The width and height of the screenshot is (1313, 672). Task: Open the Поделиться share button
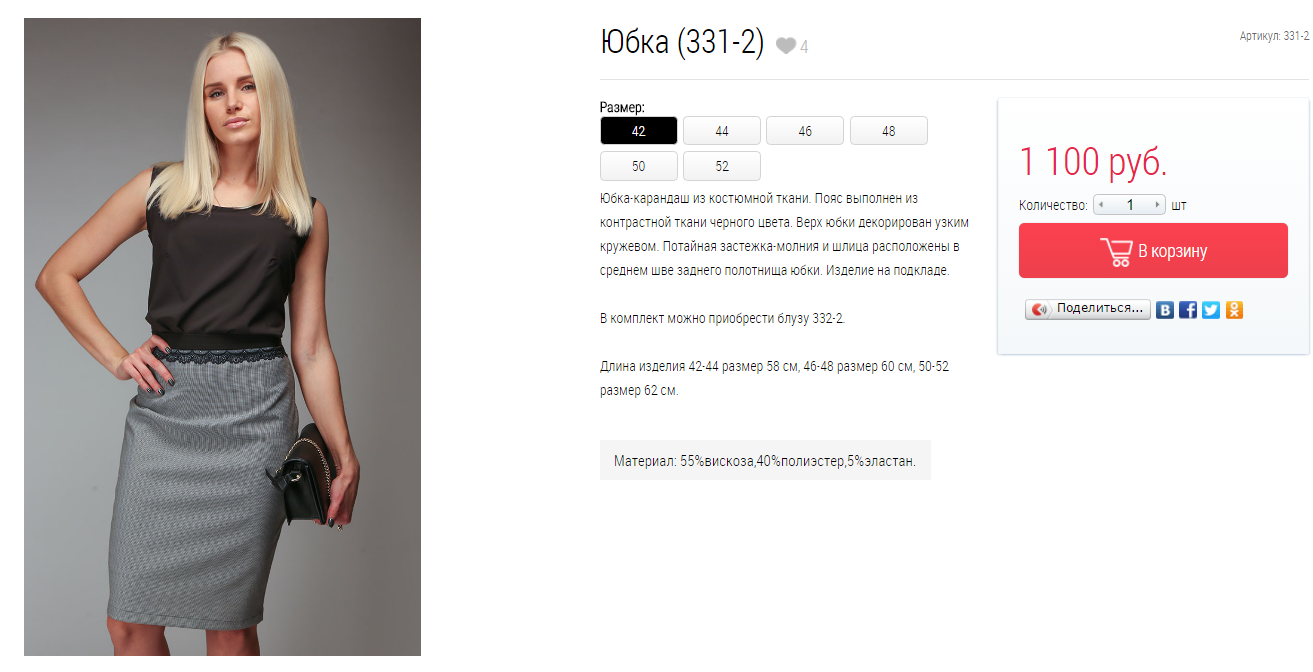1088,309
